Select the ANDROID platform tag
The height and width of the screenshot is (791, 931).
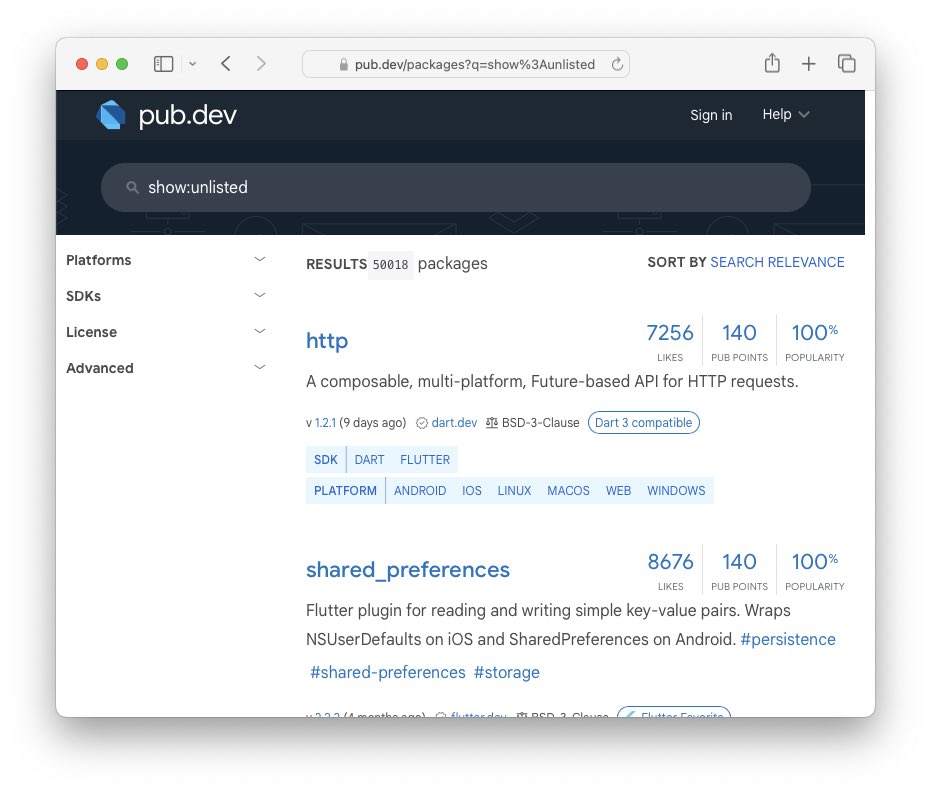420,491
